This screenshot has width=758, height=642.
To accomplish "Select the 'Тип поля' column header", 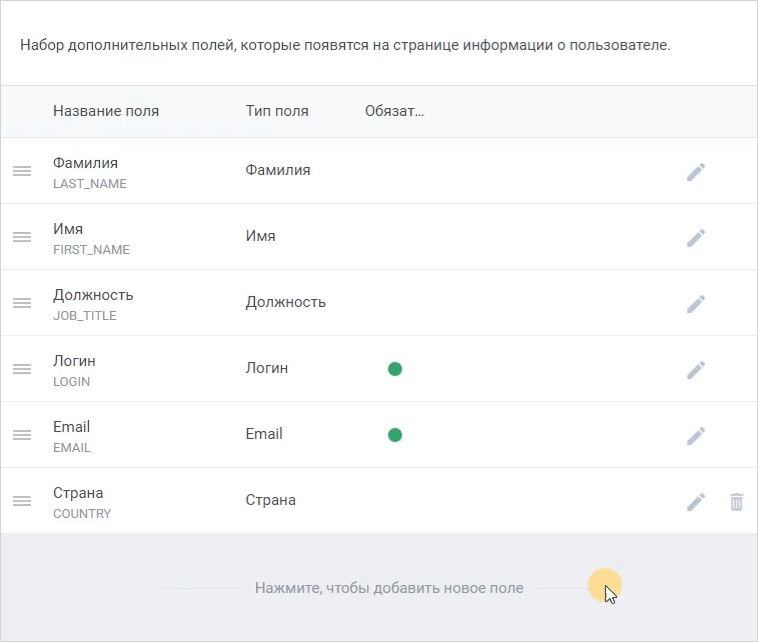I will click(277, 111).
